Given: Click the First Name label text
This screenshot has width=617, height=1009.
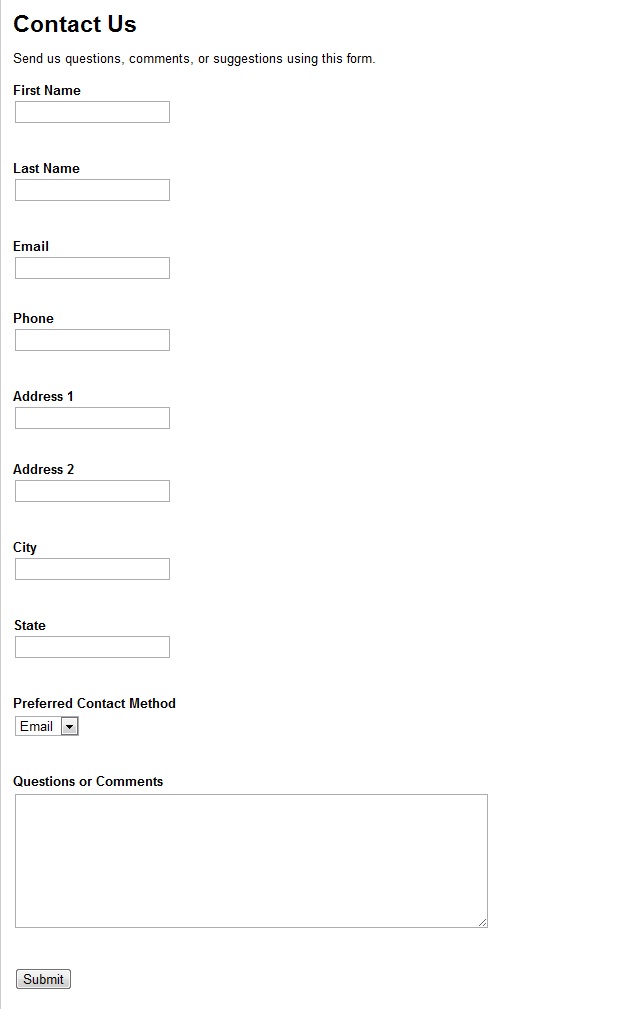Looking at the screenshot, I should pyautogui.click(x=46, y=90).
